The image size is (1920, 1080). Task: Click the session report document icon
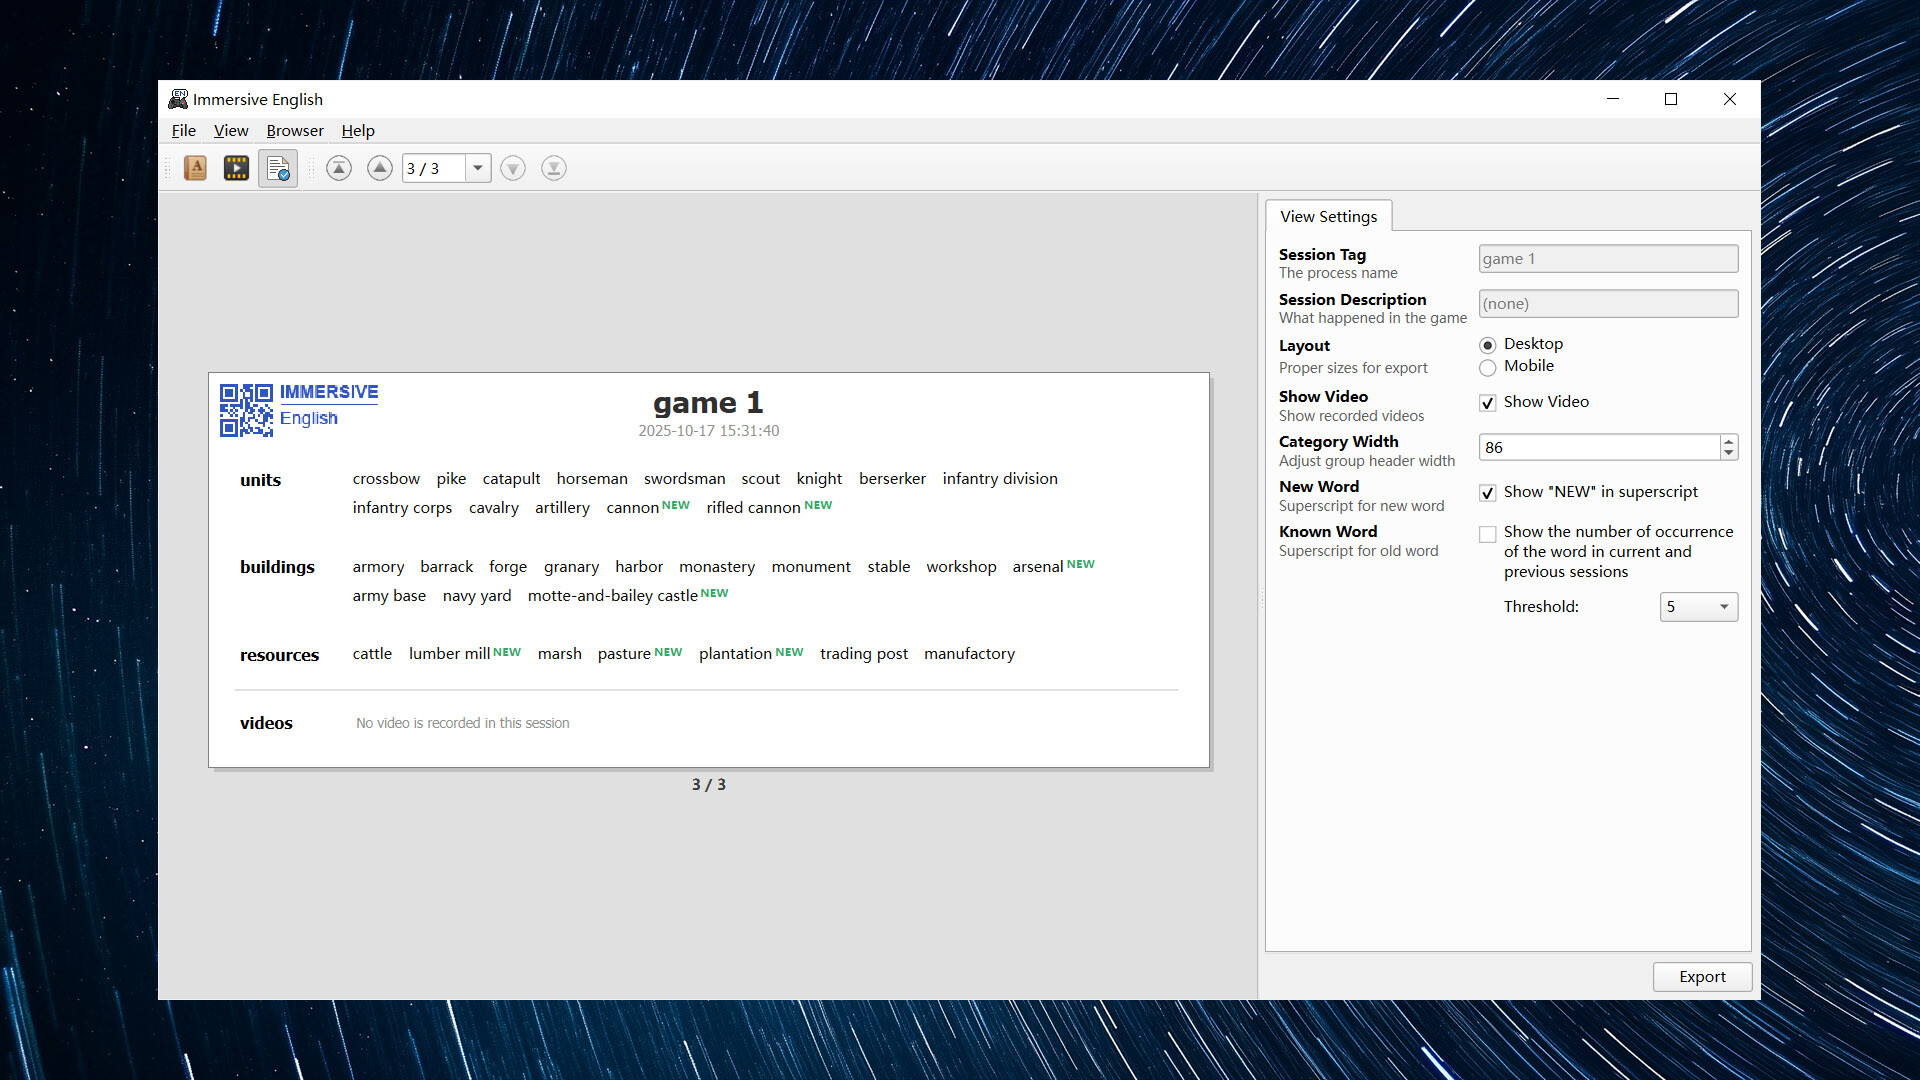point(278,168)
